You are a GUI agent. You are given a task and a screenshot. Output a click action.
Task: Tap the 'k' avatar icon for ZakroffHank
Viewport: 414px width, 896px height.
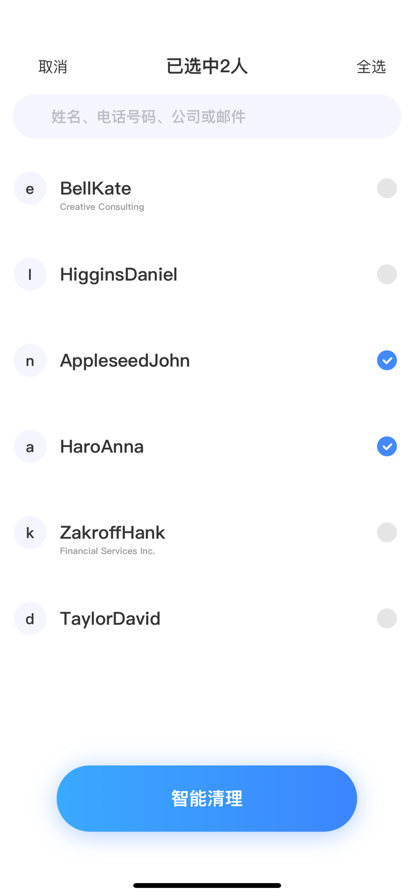[30, 533]
